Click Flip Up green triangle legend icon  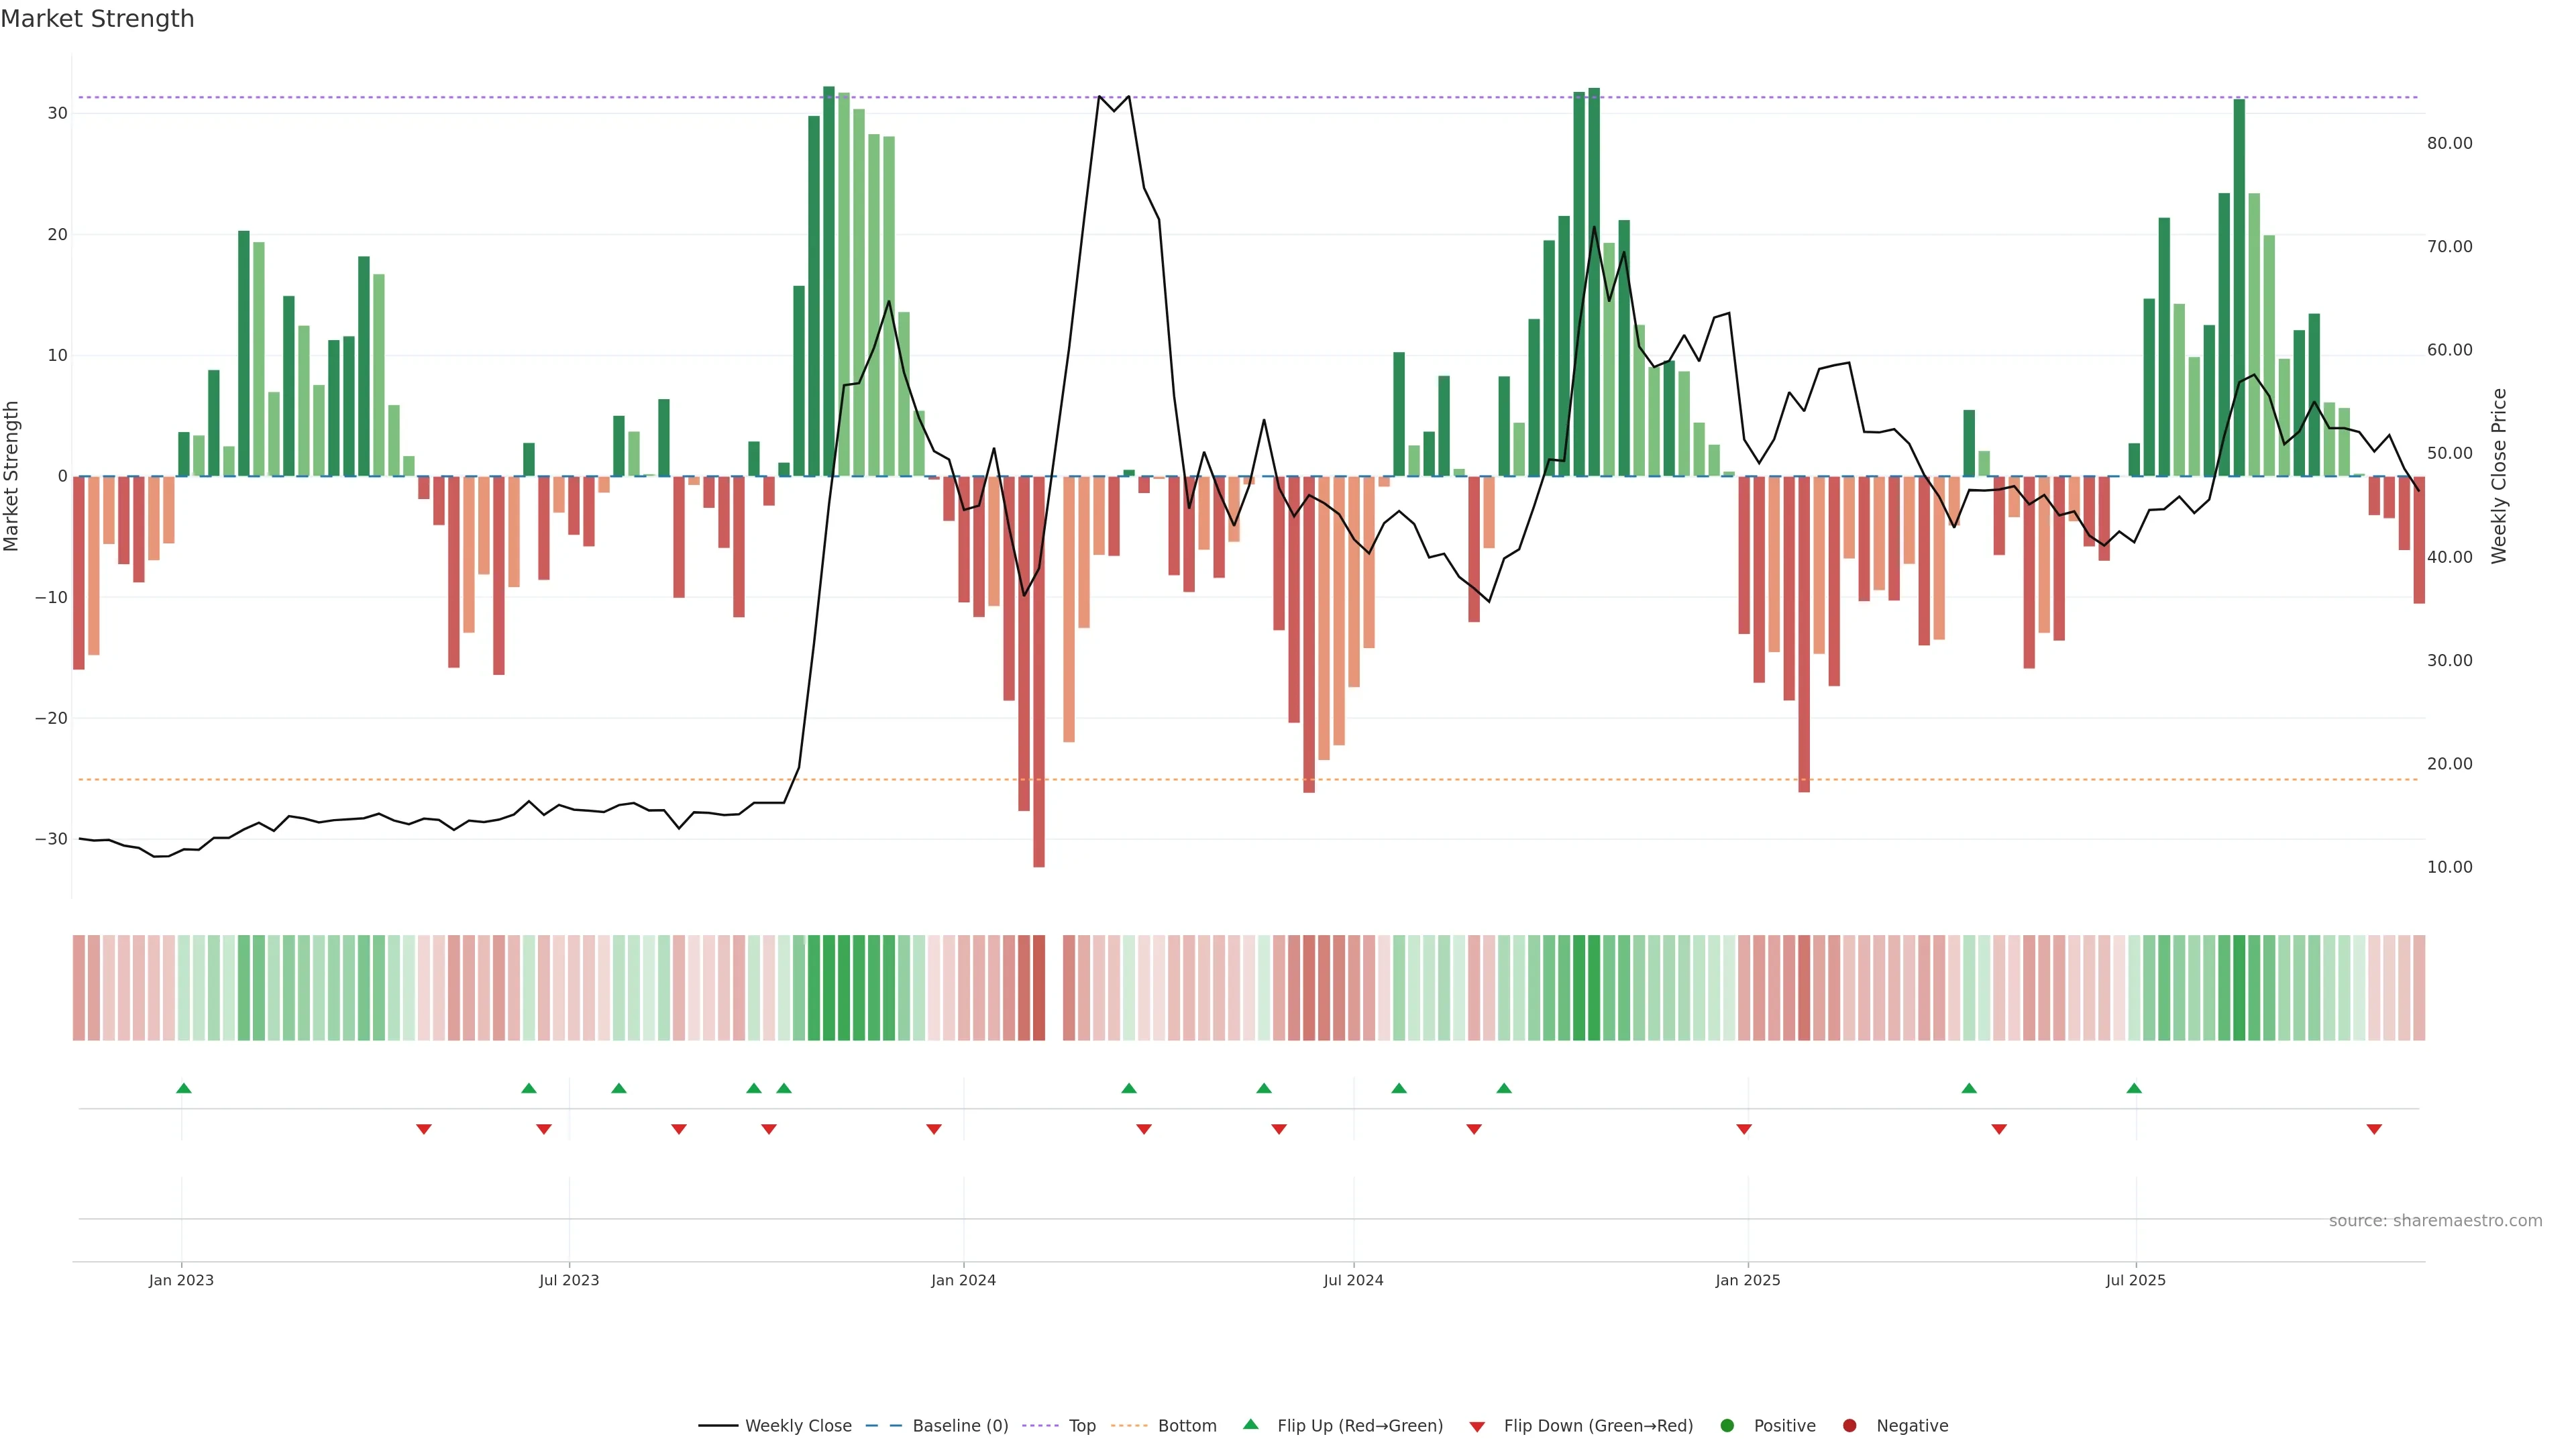tap(1250, 1425)
